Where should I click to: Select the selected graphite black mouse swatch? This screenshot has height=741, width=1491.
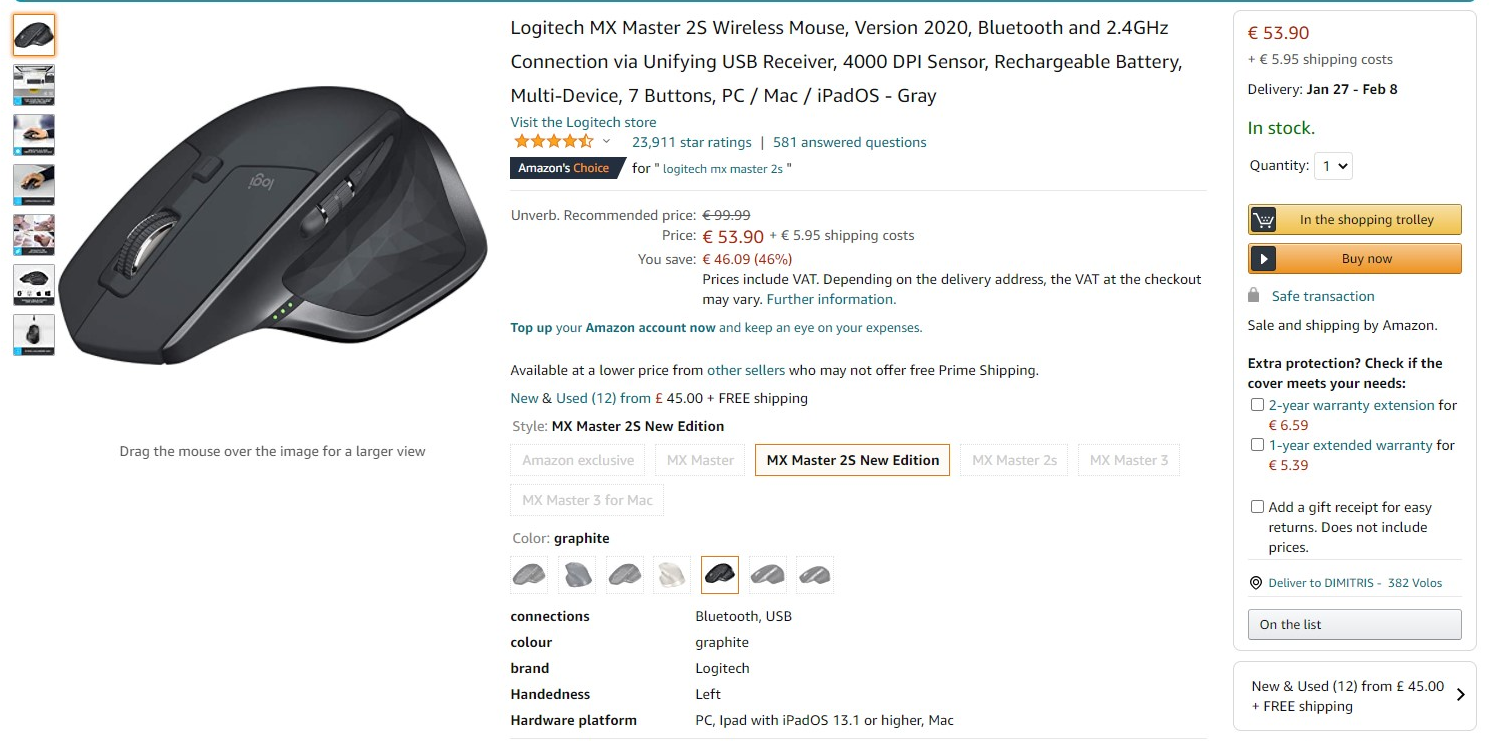tap(720, 575)
